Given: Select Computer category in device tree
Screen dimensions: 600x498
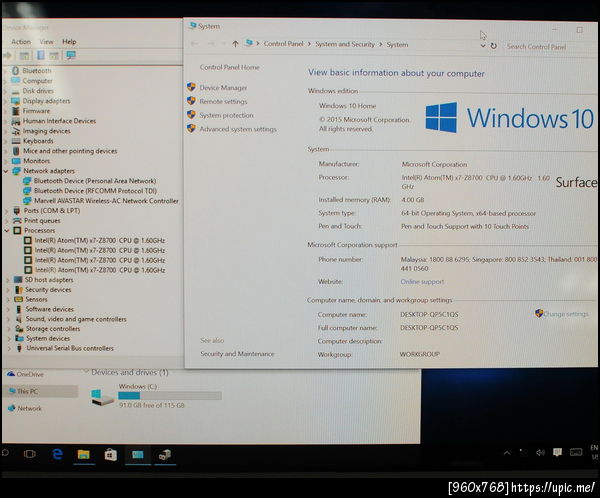Looking at the screenshot, I should coord(38,81).
